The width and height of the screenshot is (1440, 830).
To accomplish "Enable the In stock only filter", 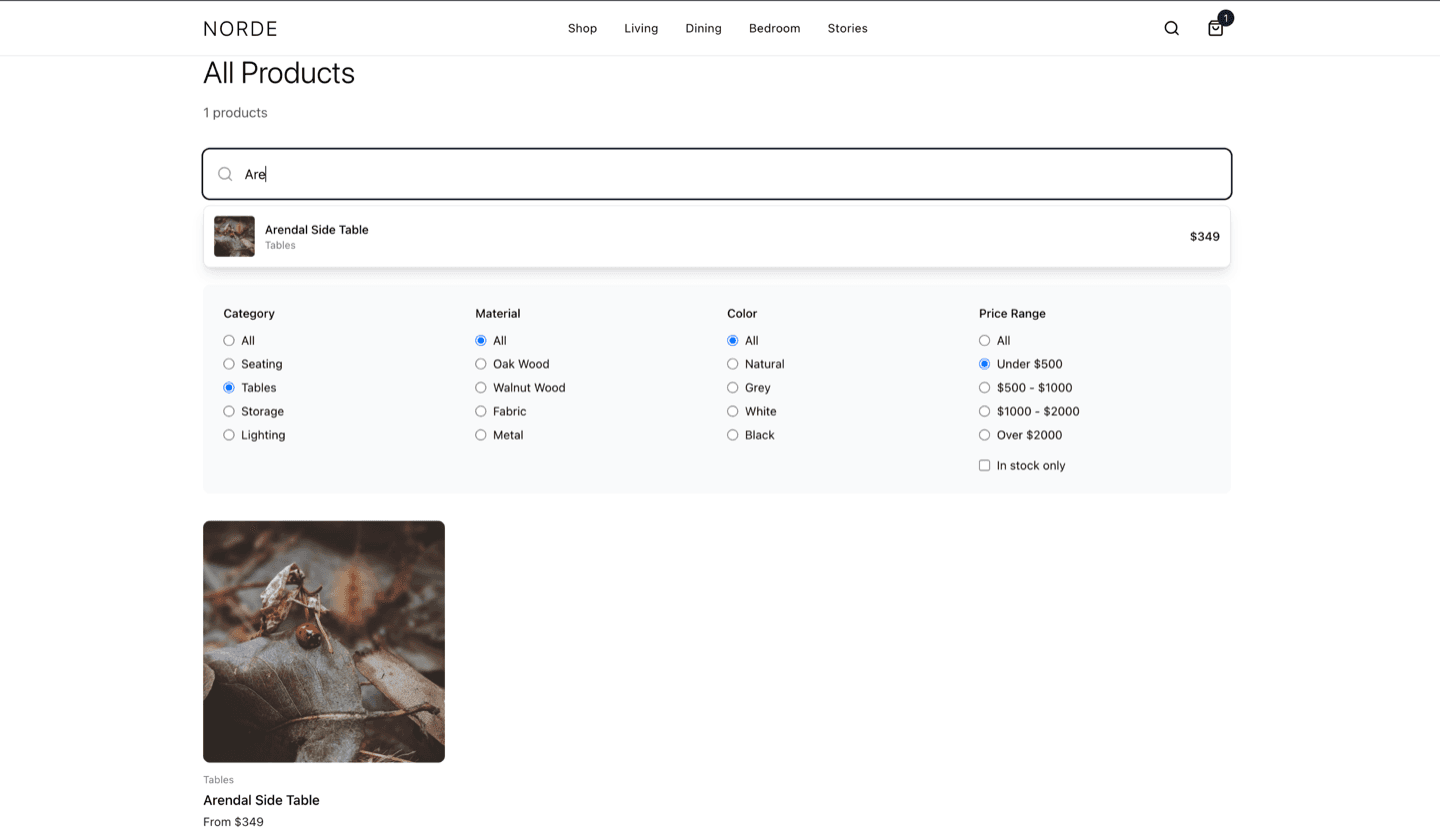I will (x=984, y=465).
